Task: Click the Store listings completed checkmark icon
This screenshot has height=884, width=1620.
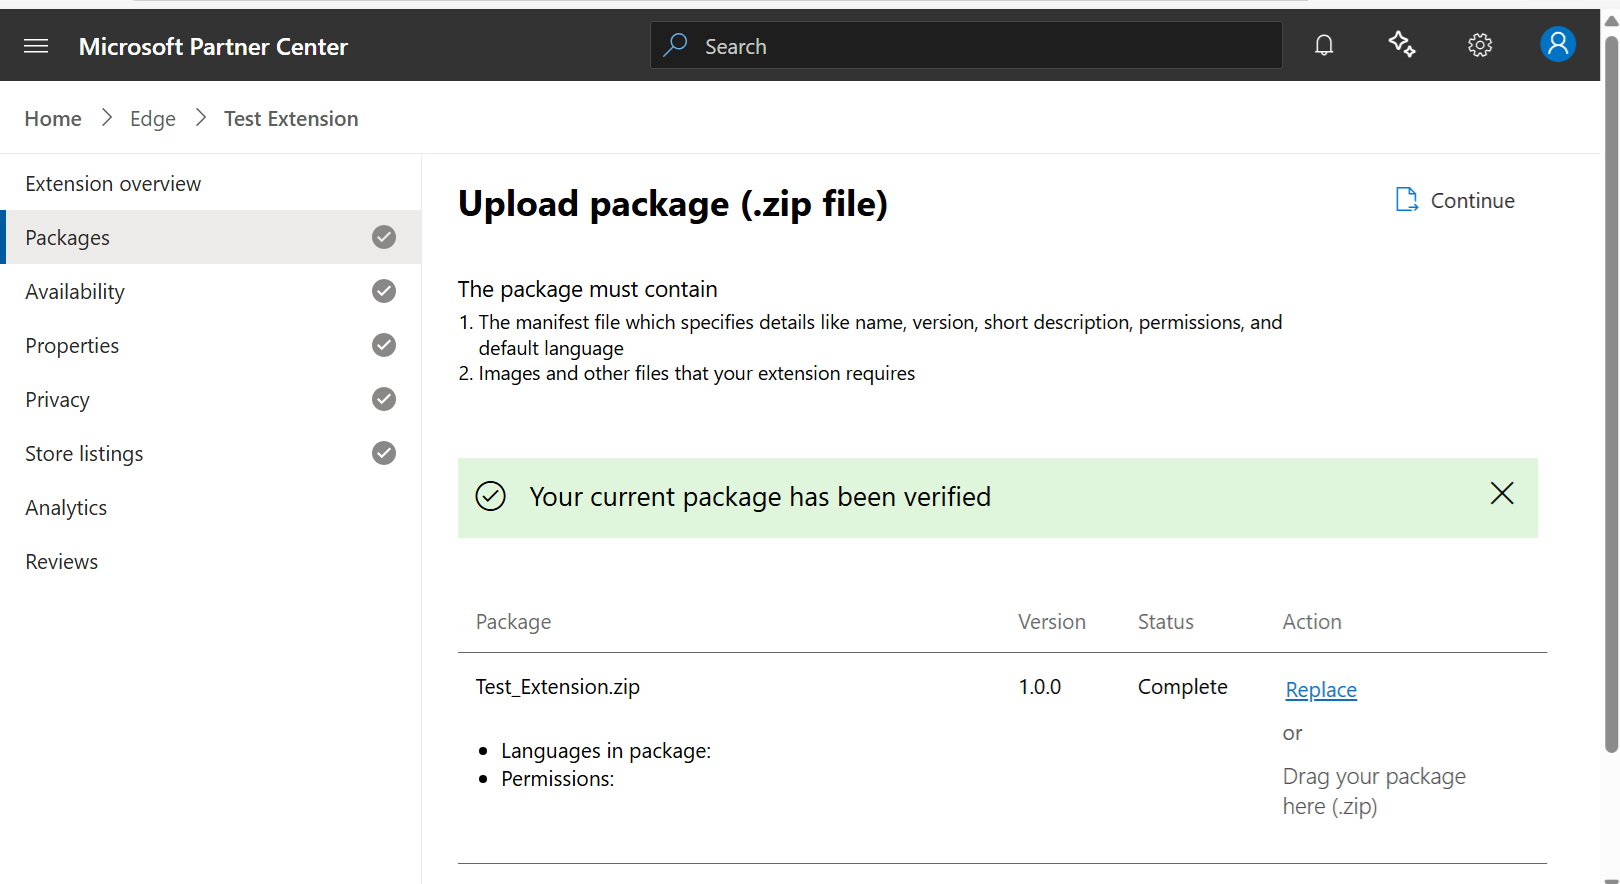Action: point(384,453)
